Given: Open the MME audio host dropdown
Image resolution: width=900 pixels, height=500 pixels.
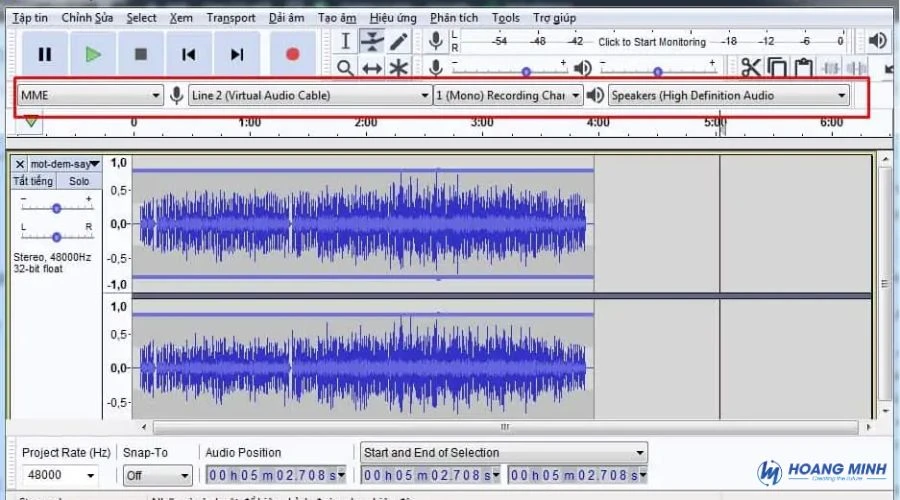Looking at the screenshot, I should [90, 95].
